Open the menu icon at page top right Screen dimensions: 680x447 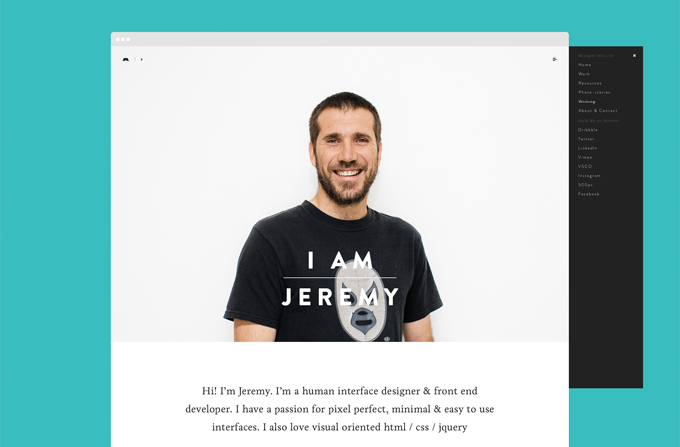pyautogui.click(x=555, y=59)
